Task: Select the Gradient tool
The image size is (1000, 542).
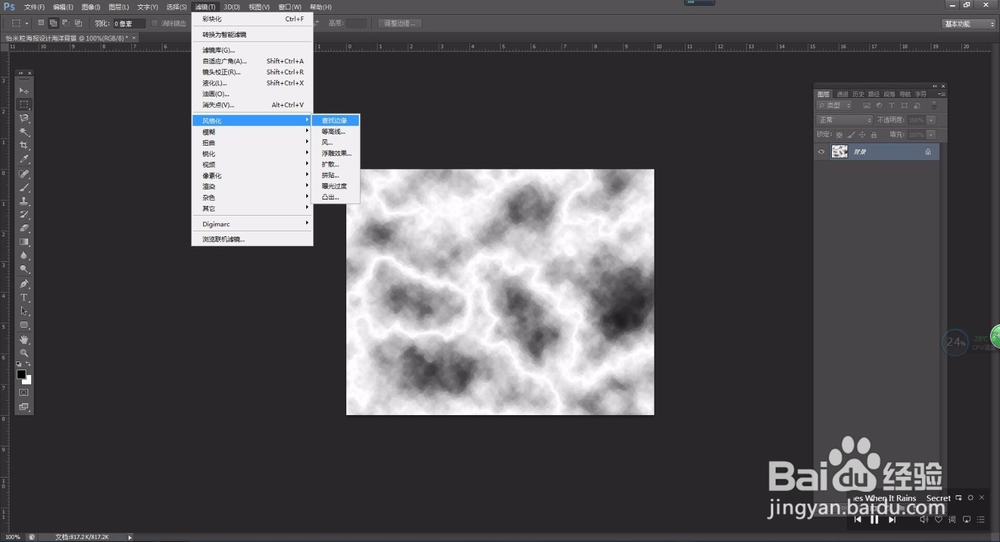Action: [x=24, y=242]
